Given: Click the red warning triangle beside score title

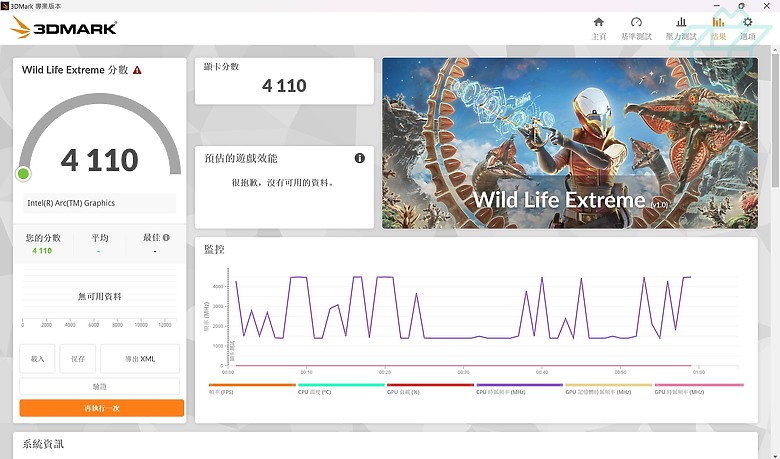Looking at the screenshot, I should click(137, 70).
